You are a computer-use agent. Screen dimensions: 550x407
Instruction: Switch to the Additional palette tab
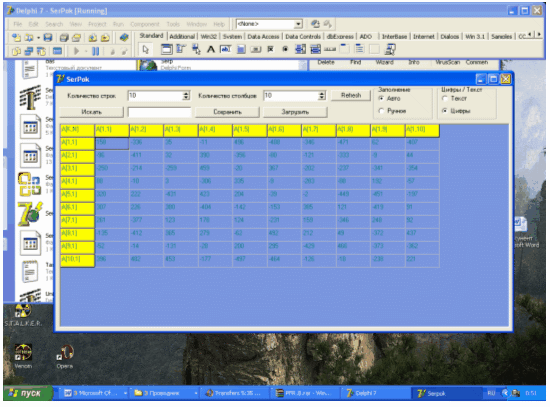pyautogui.click(x=182, y=36)
